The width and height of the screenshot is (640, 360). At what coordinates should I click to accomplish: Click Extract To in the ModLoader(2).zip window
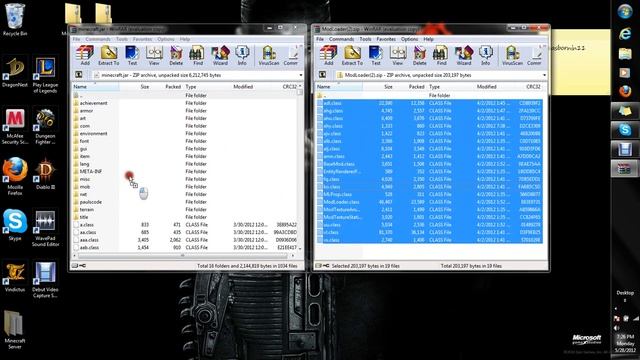(x=352, y=56)
